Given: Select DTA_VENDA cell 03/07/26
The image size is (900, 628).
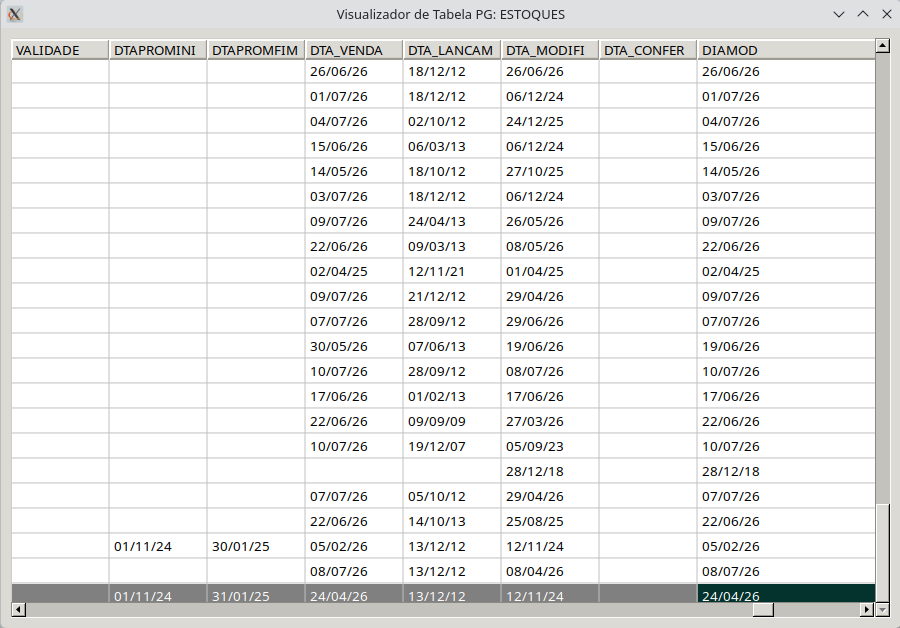Looking at the screenshot, I should 354,196.
